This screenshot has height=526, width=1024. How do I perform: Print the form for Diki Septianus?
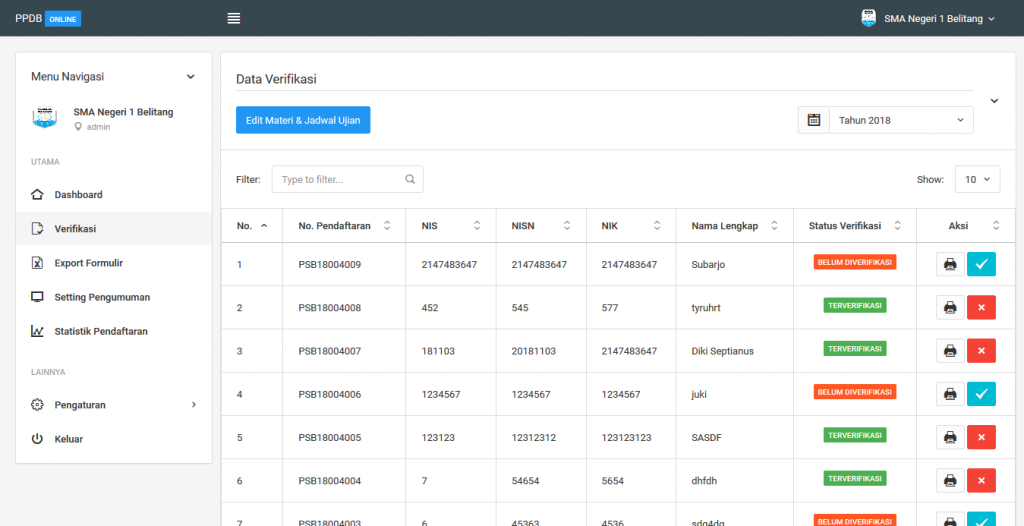950,351
